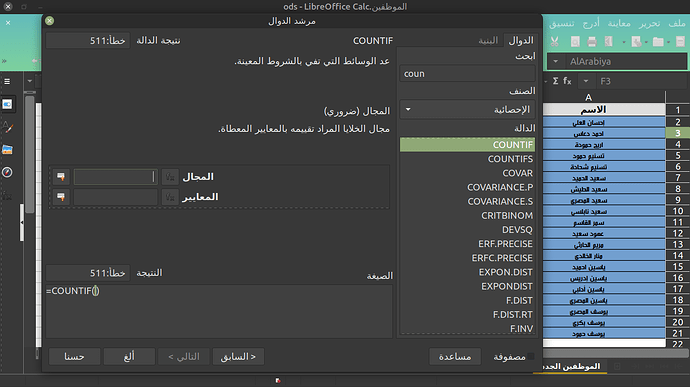
Task: Click the Print Preview icon in Calc toolbar
Action: point(575,41)
